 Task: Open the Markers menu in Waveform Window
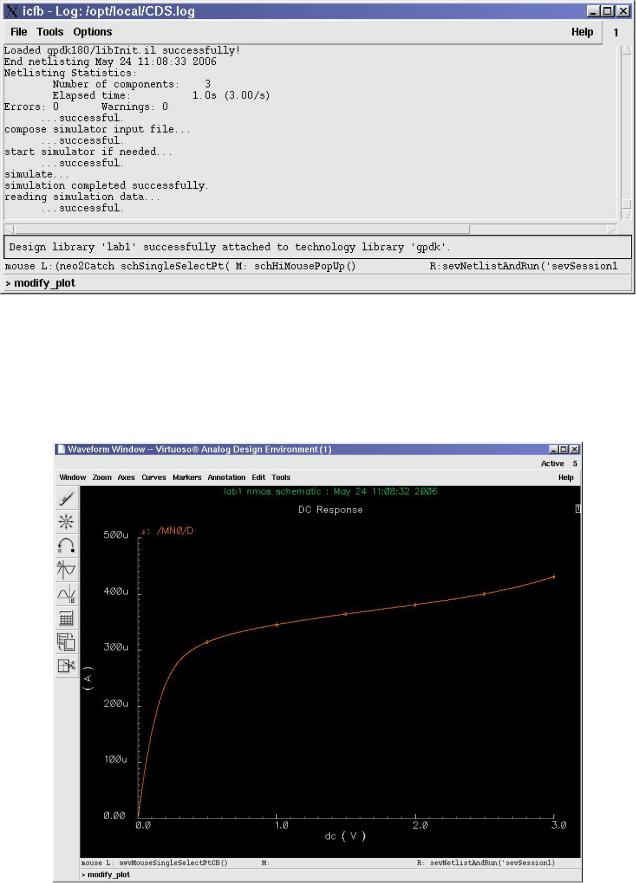(187, 477)
